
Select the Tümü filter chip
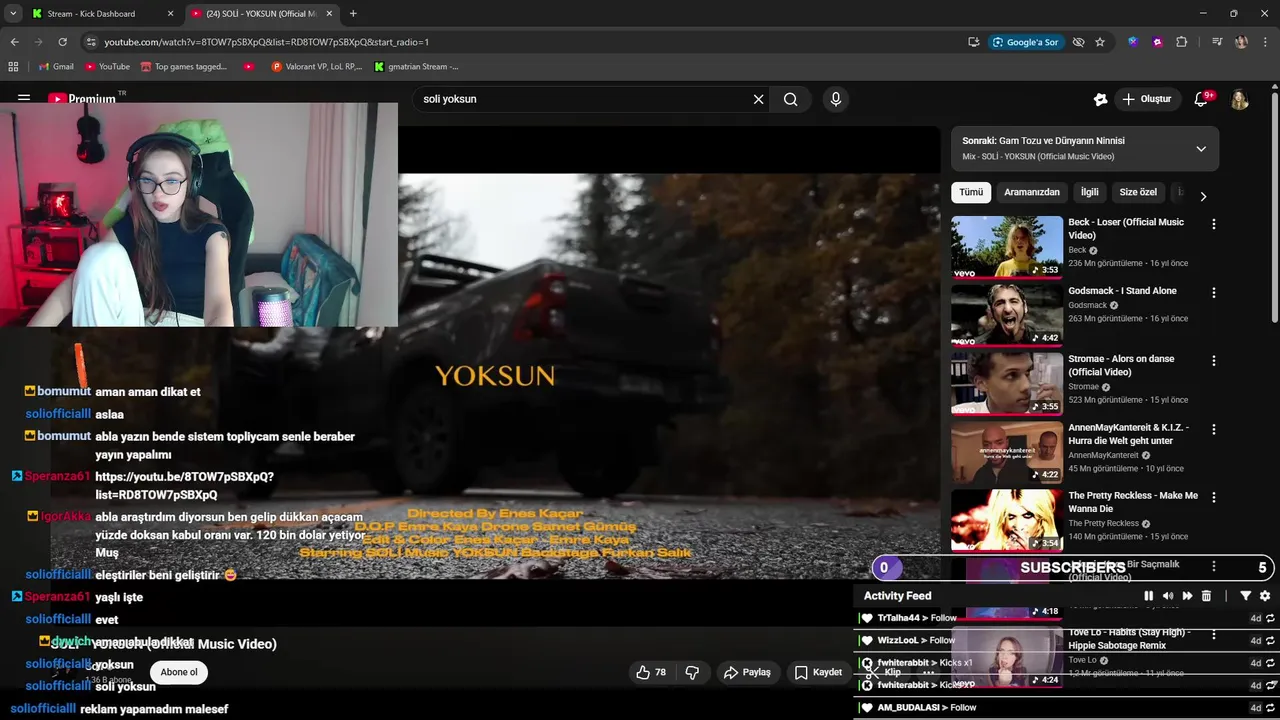(971, 192)
